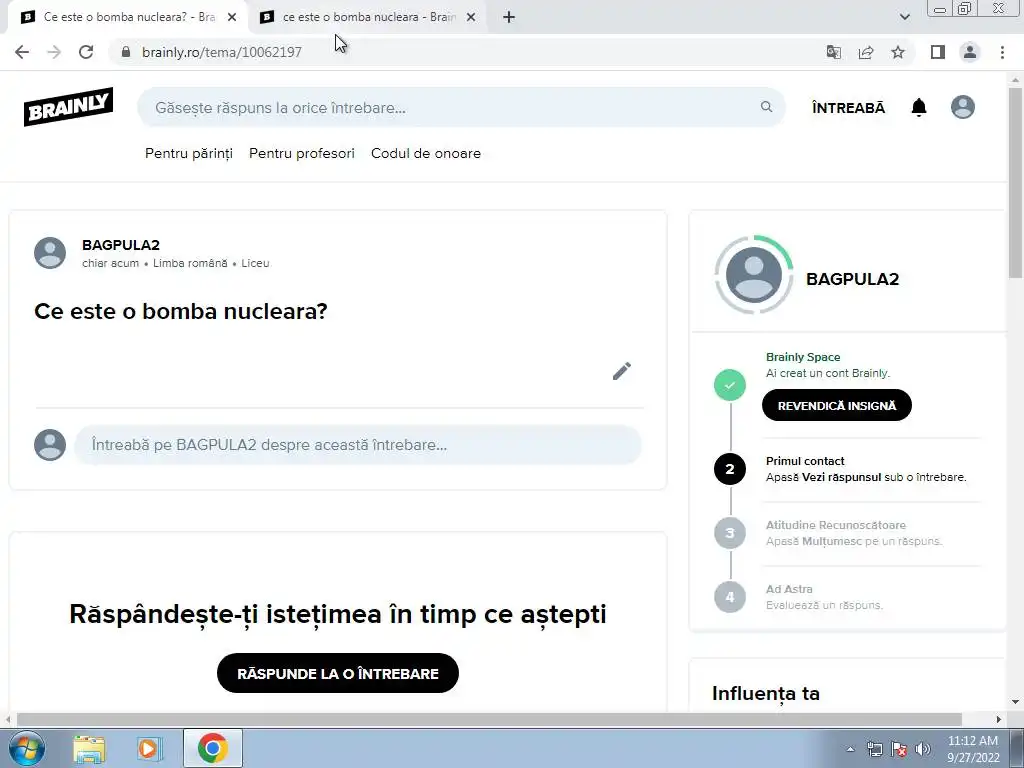
Task: Go back with browser back arrow
Action: point(22,52)
